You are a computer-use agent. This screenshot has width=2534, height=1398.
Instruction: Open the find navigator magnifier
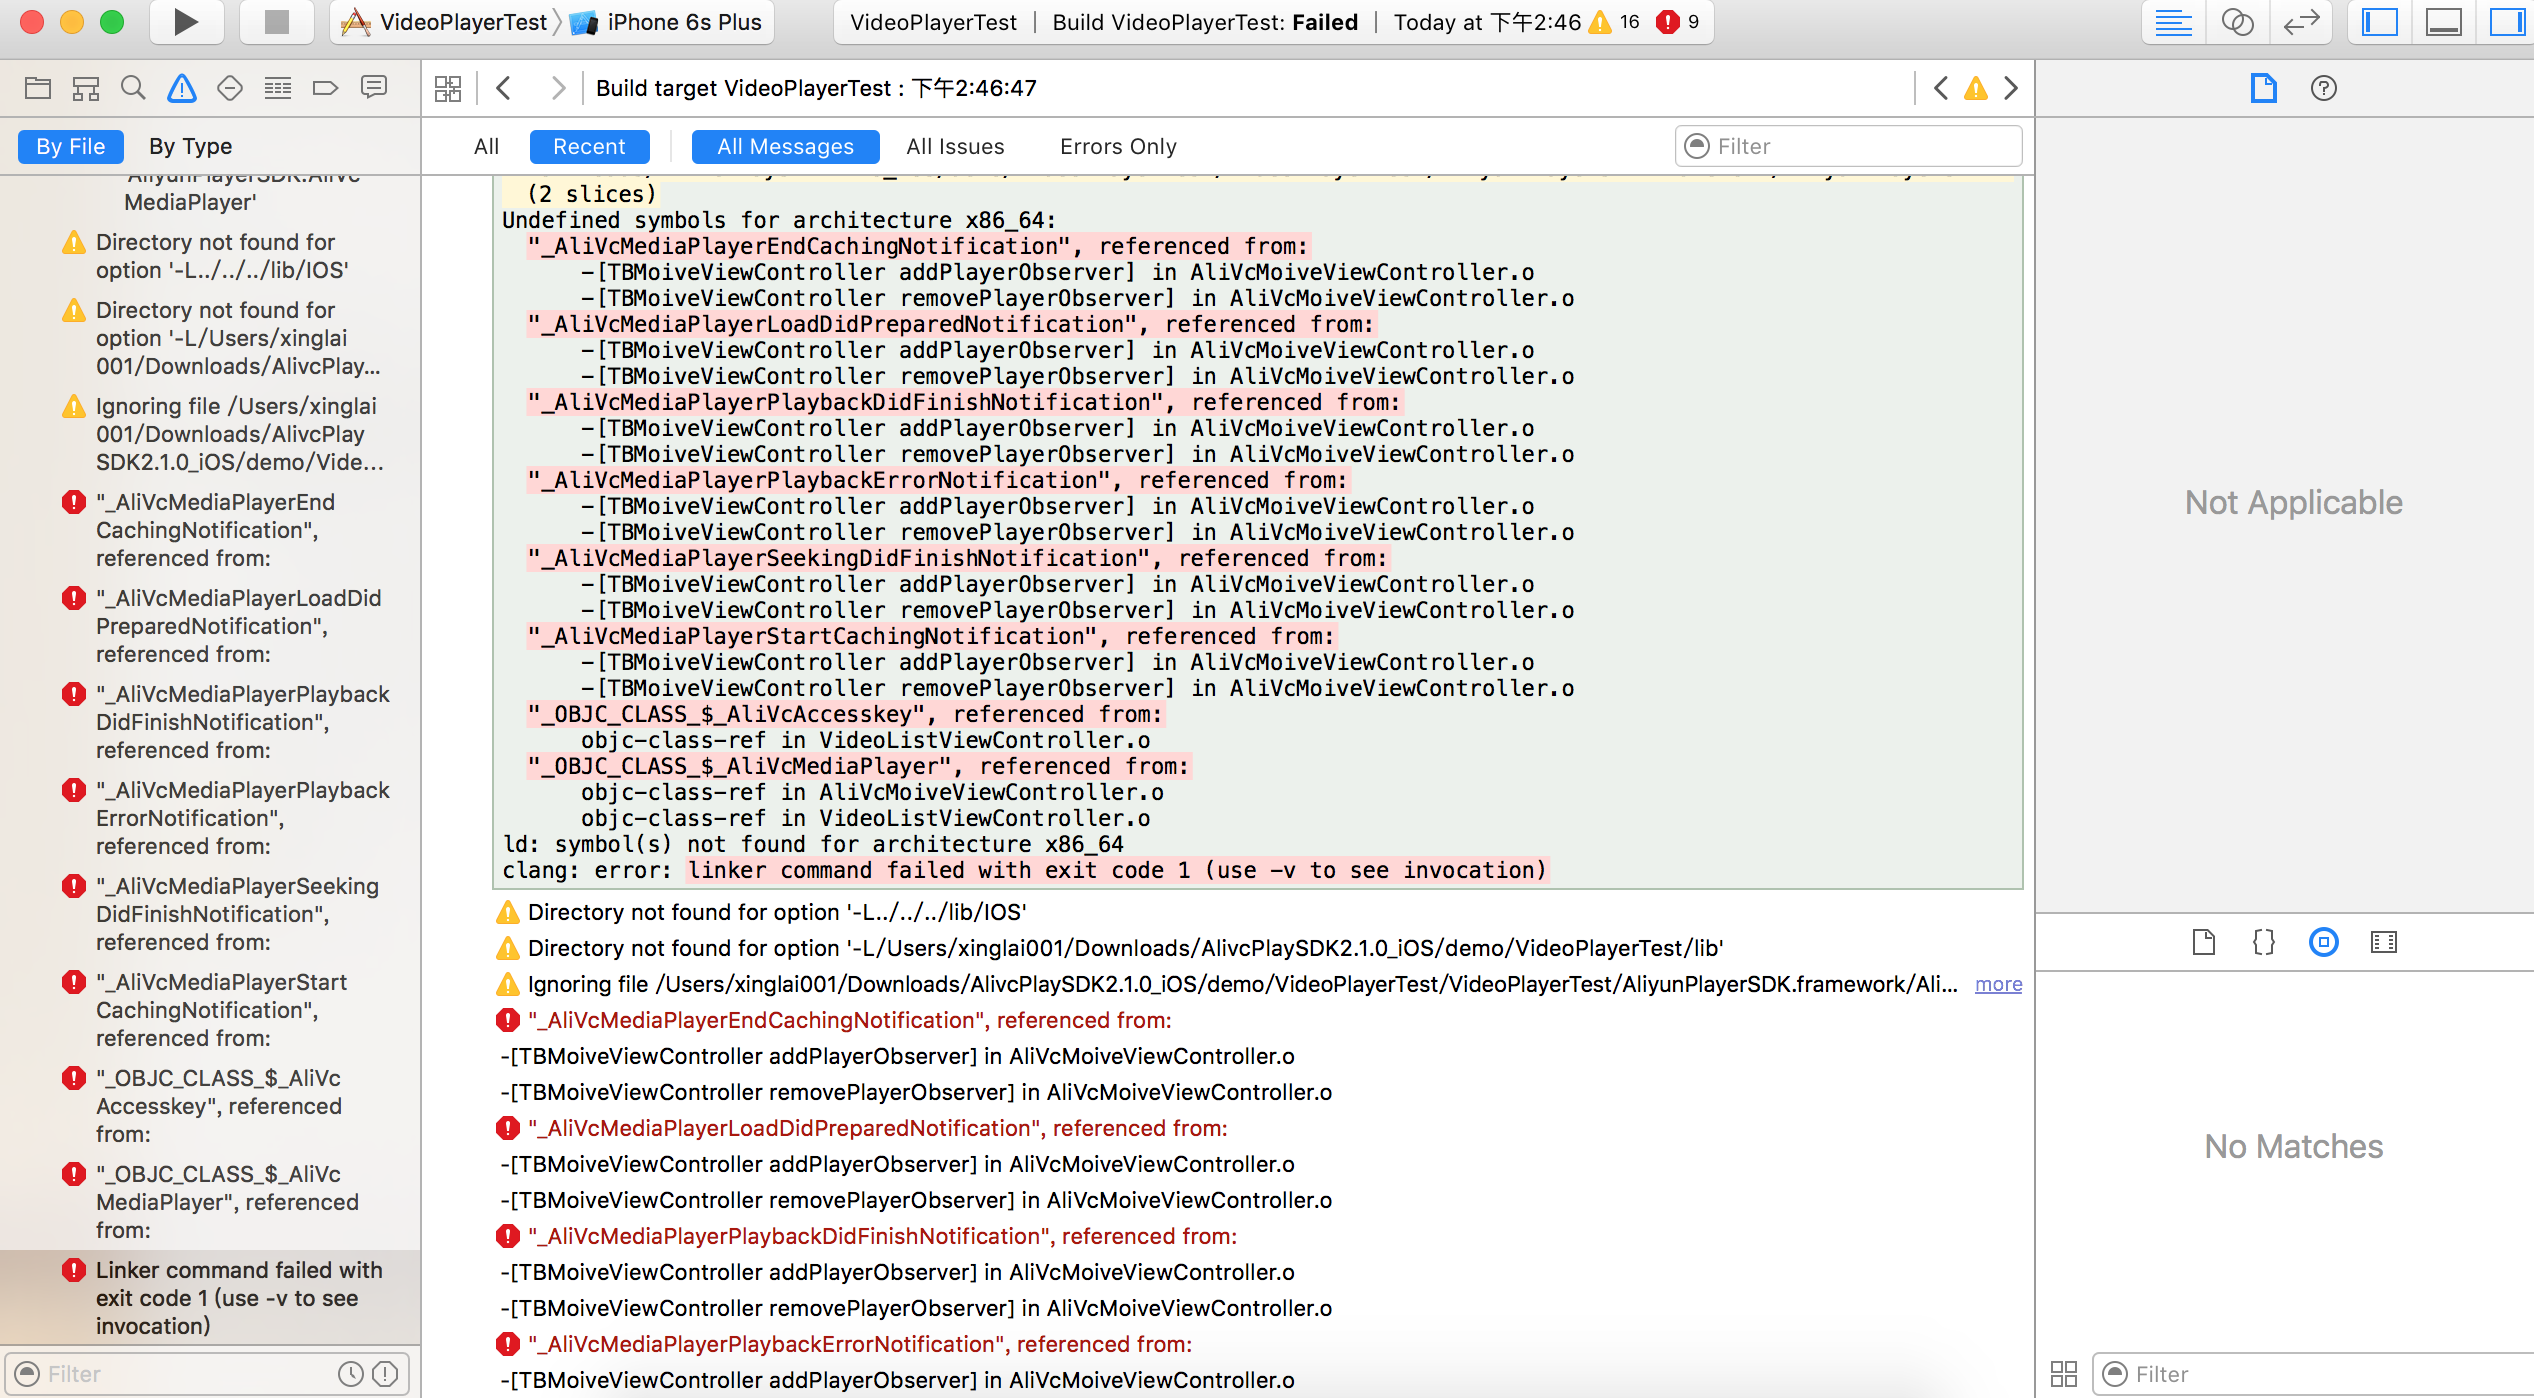[133, 88]
